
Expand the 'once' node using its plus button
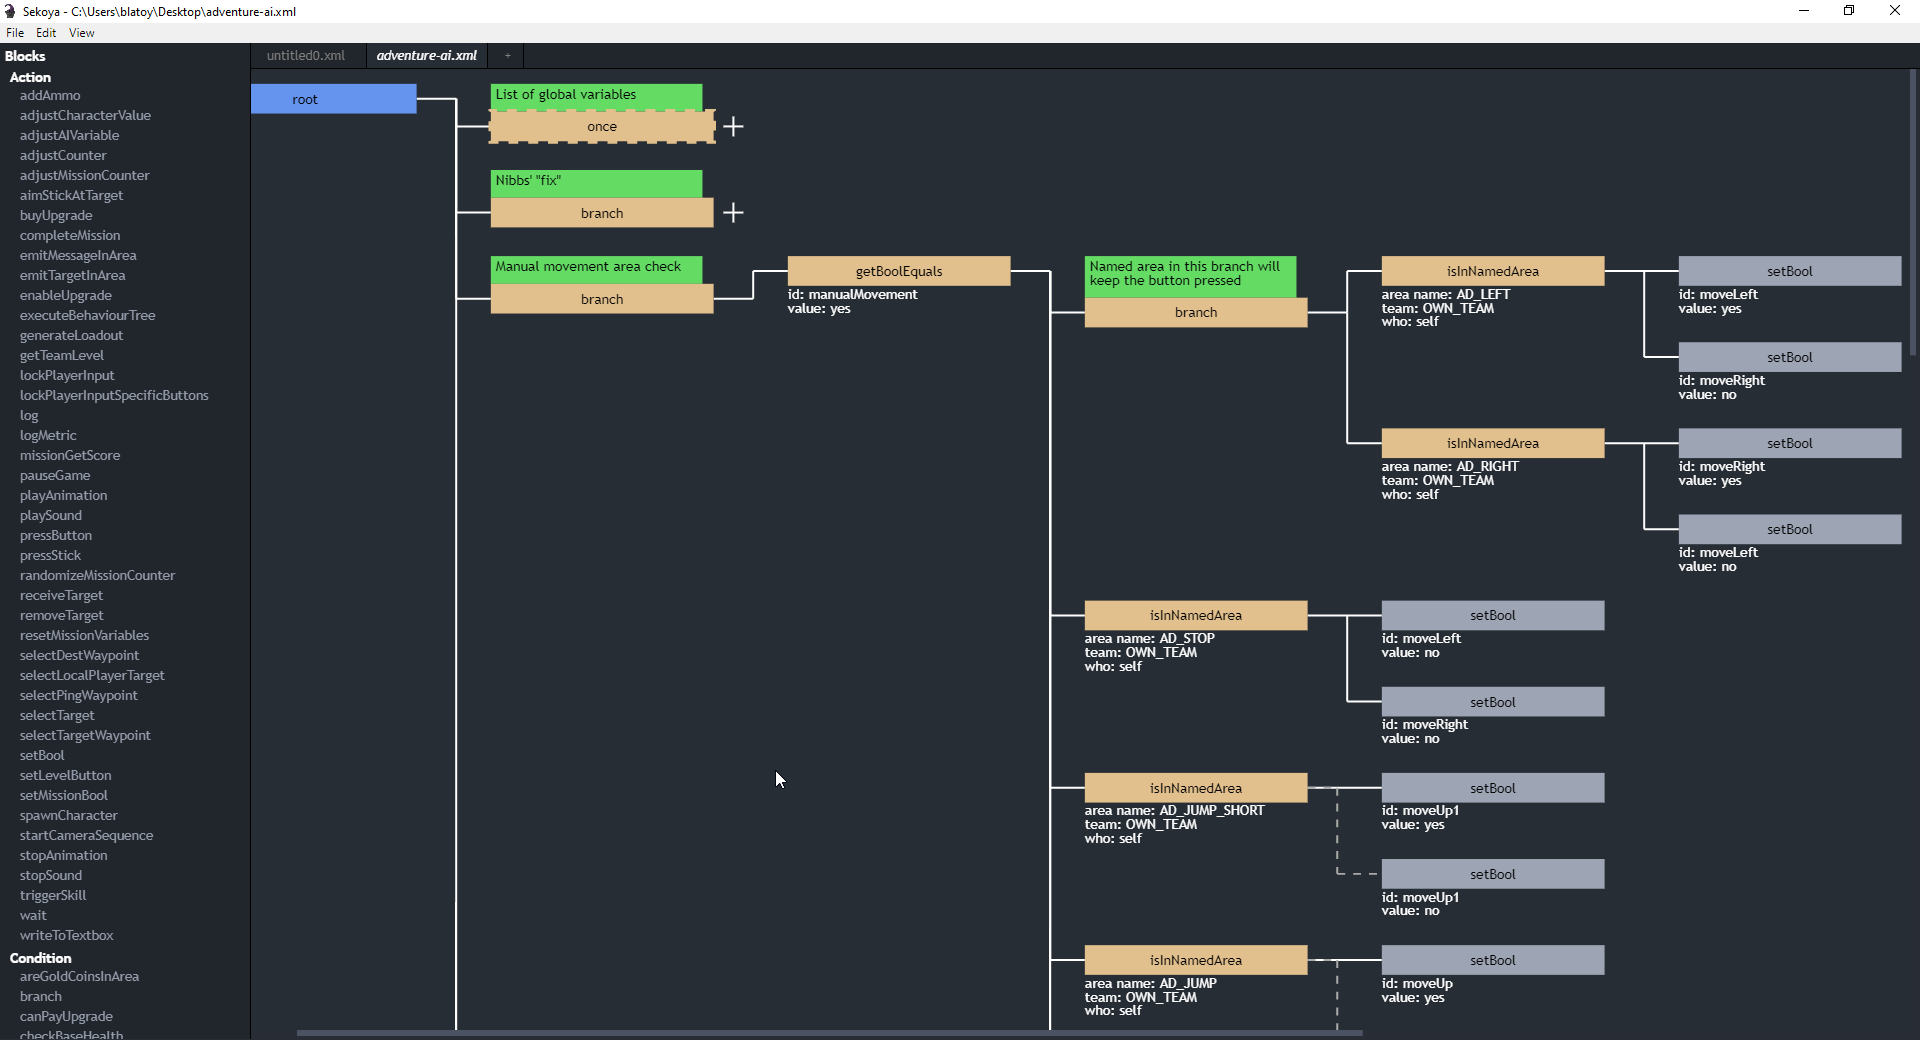click(x=735, y=127)
